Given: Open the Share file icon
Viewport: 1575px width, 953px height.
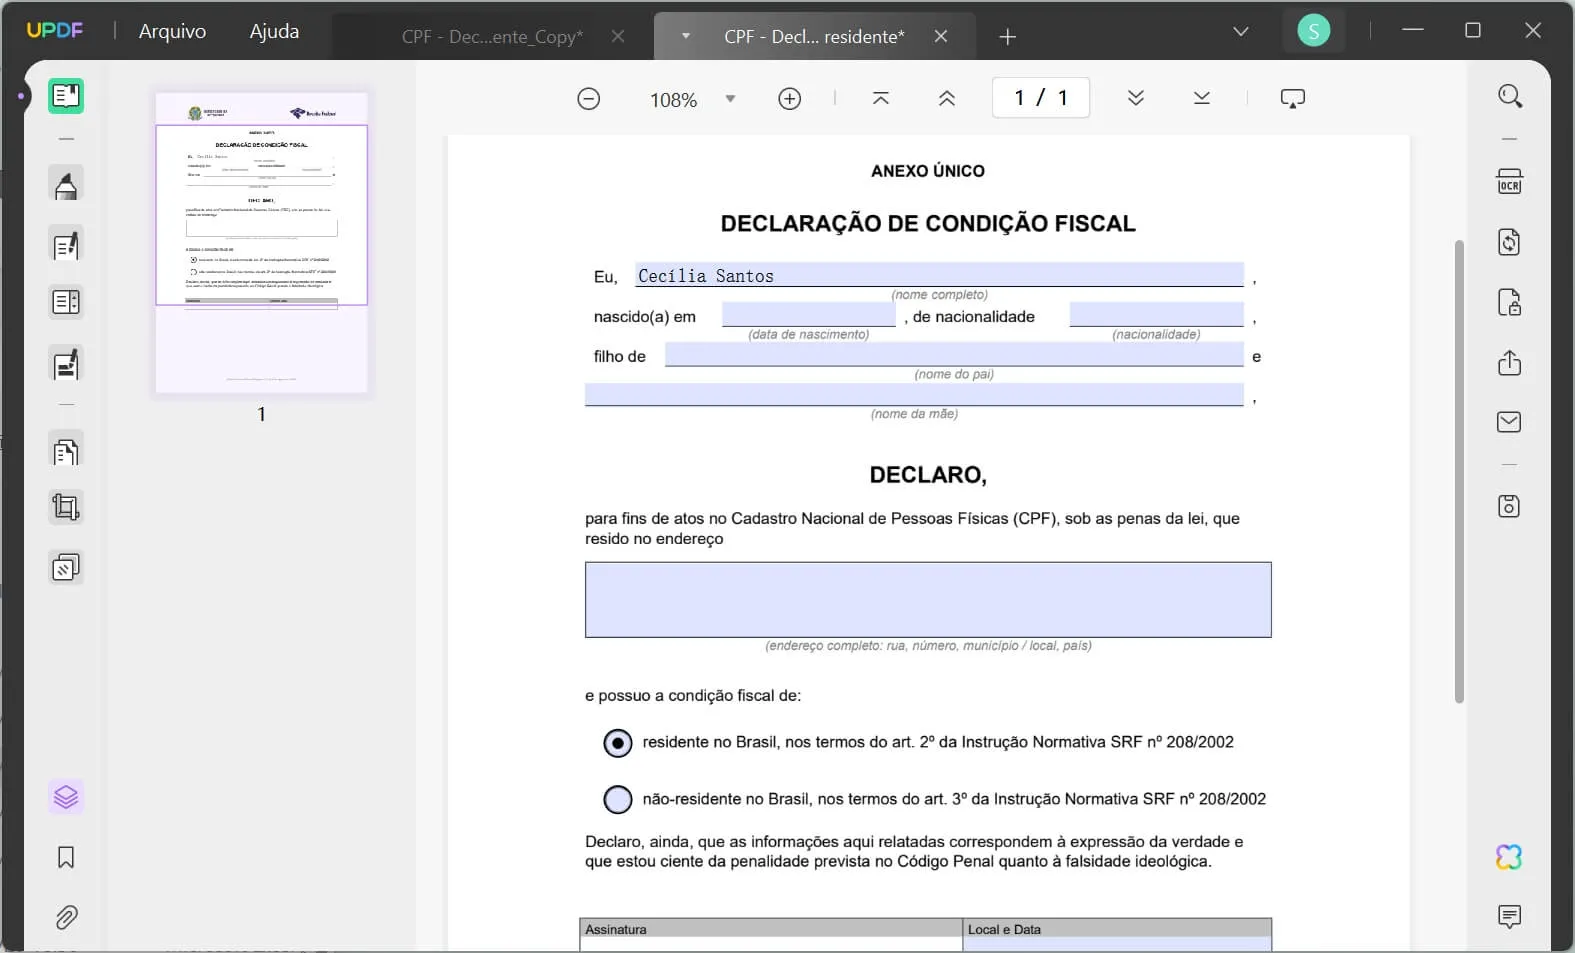Looking at the screenshot, I should 1510,362.
